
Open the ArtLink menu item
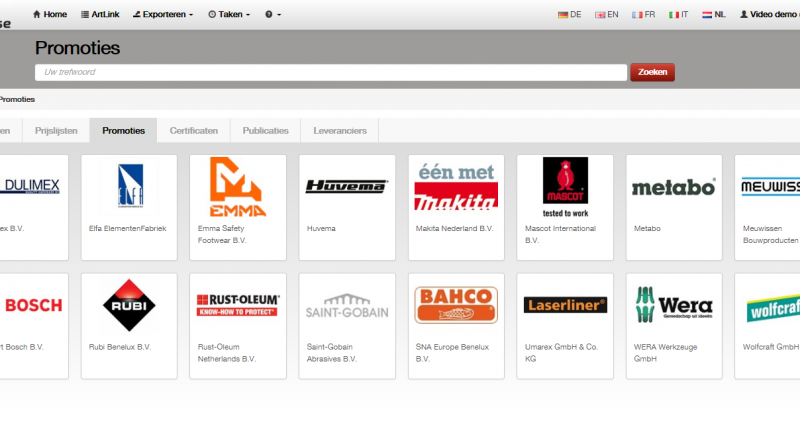coord(100,14)
